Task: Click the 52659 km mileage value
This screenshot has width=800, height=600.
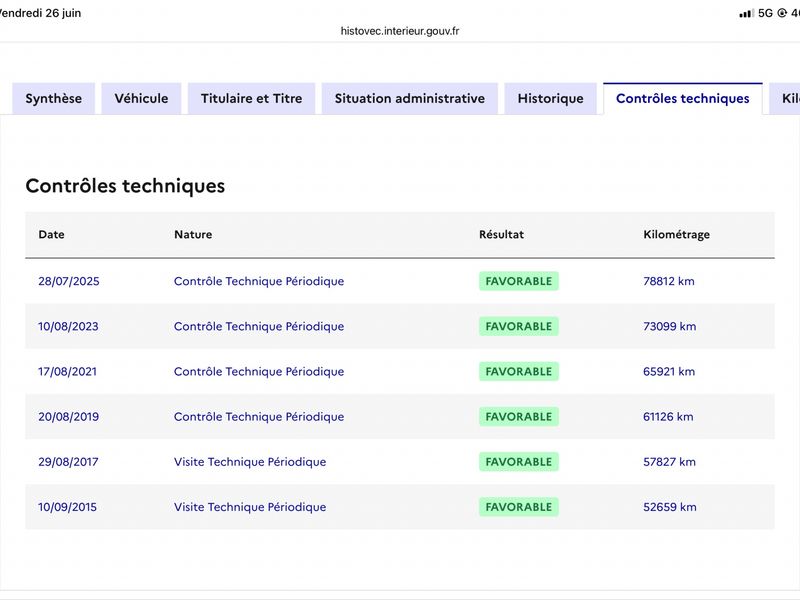Action: [x=670, y=507]
